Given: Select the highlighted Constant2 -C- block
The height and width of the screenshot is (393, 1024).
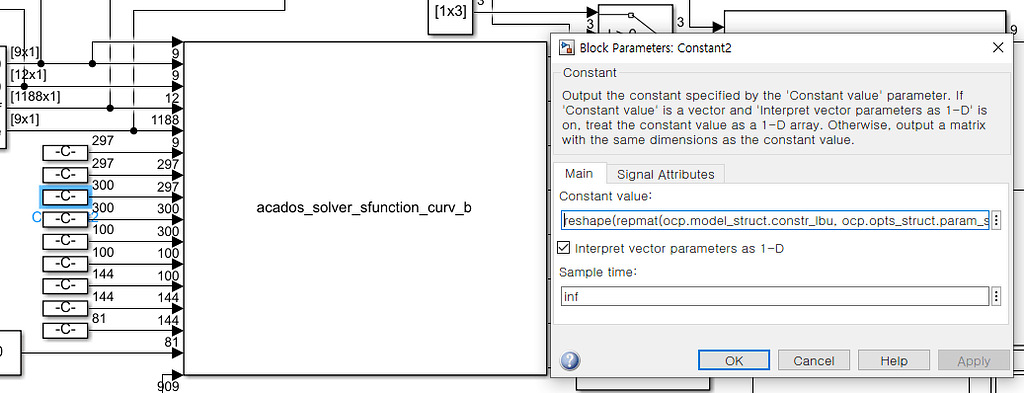Looking at the screenshot, I should (x=65, y=196).
